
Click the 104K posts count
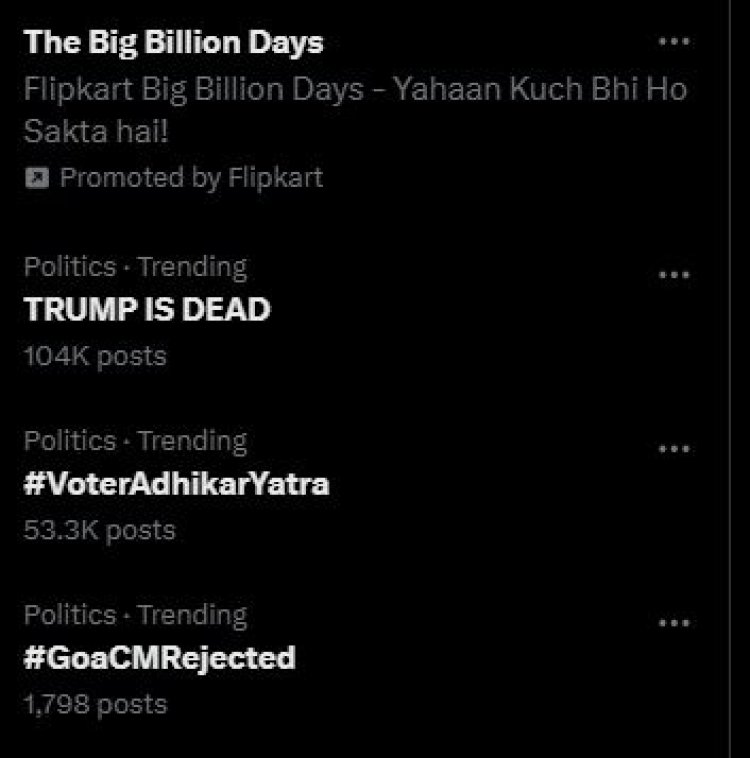[x=95, y=356]
